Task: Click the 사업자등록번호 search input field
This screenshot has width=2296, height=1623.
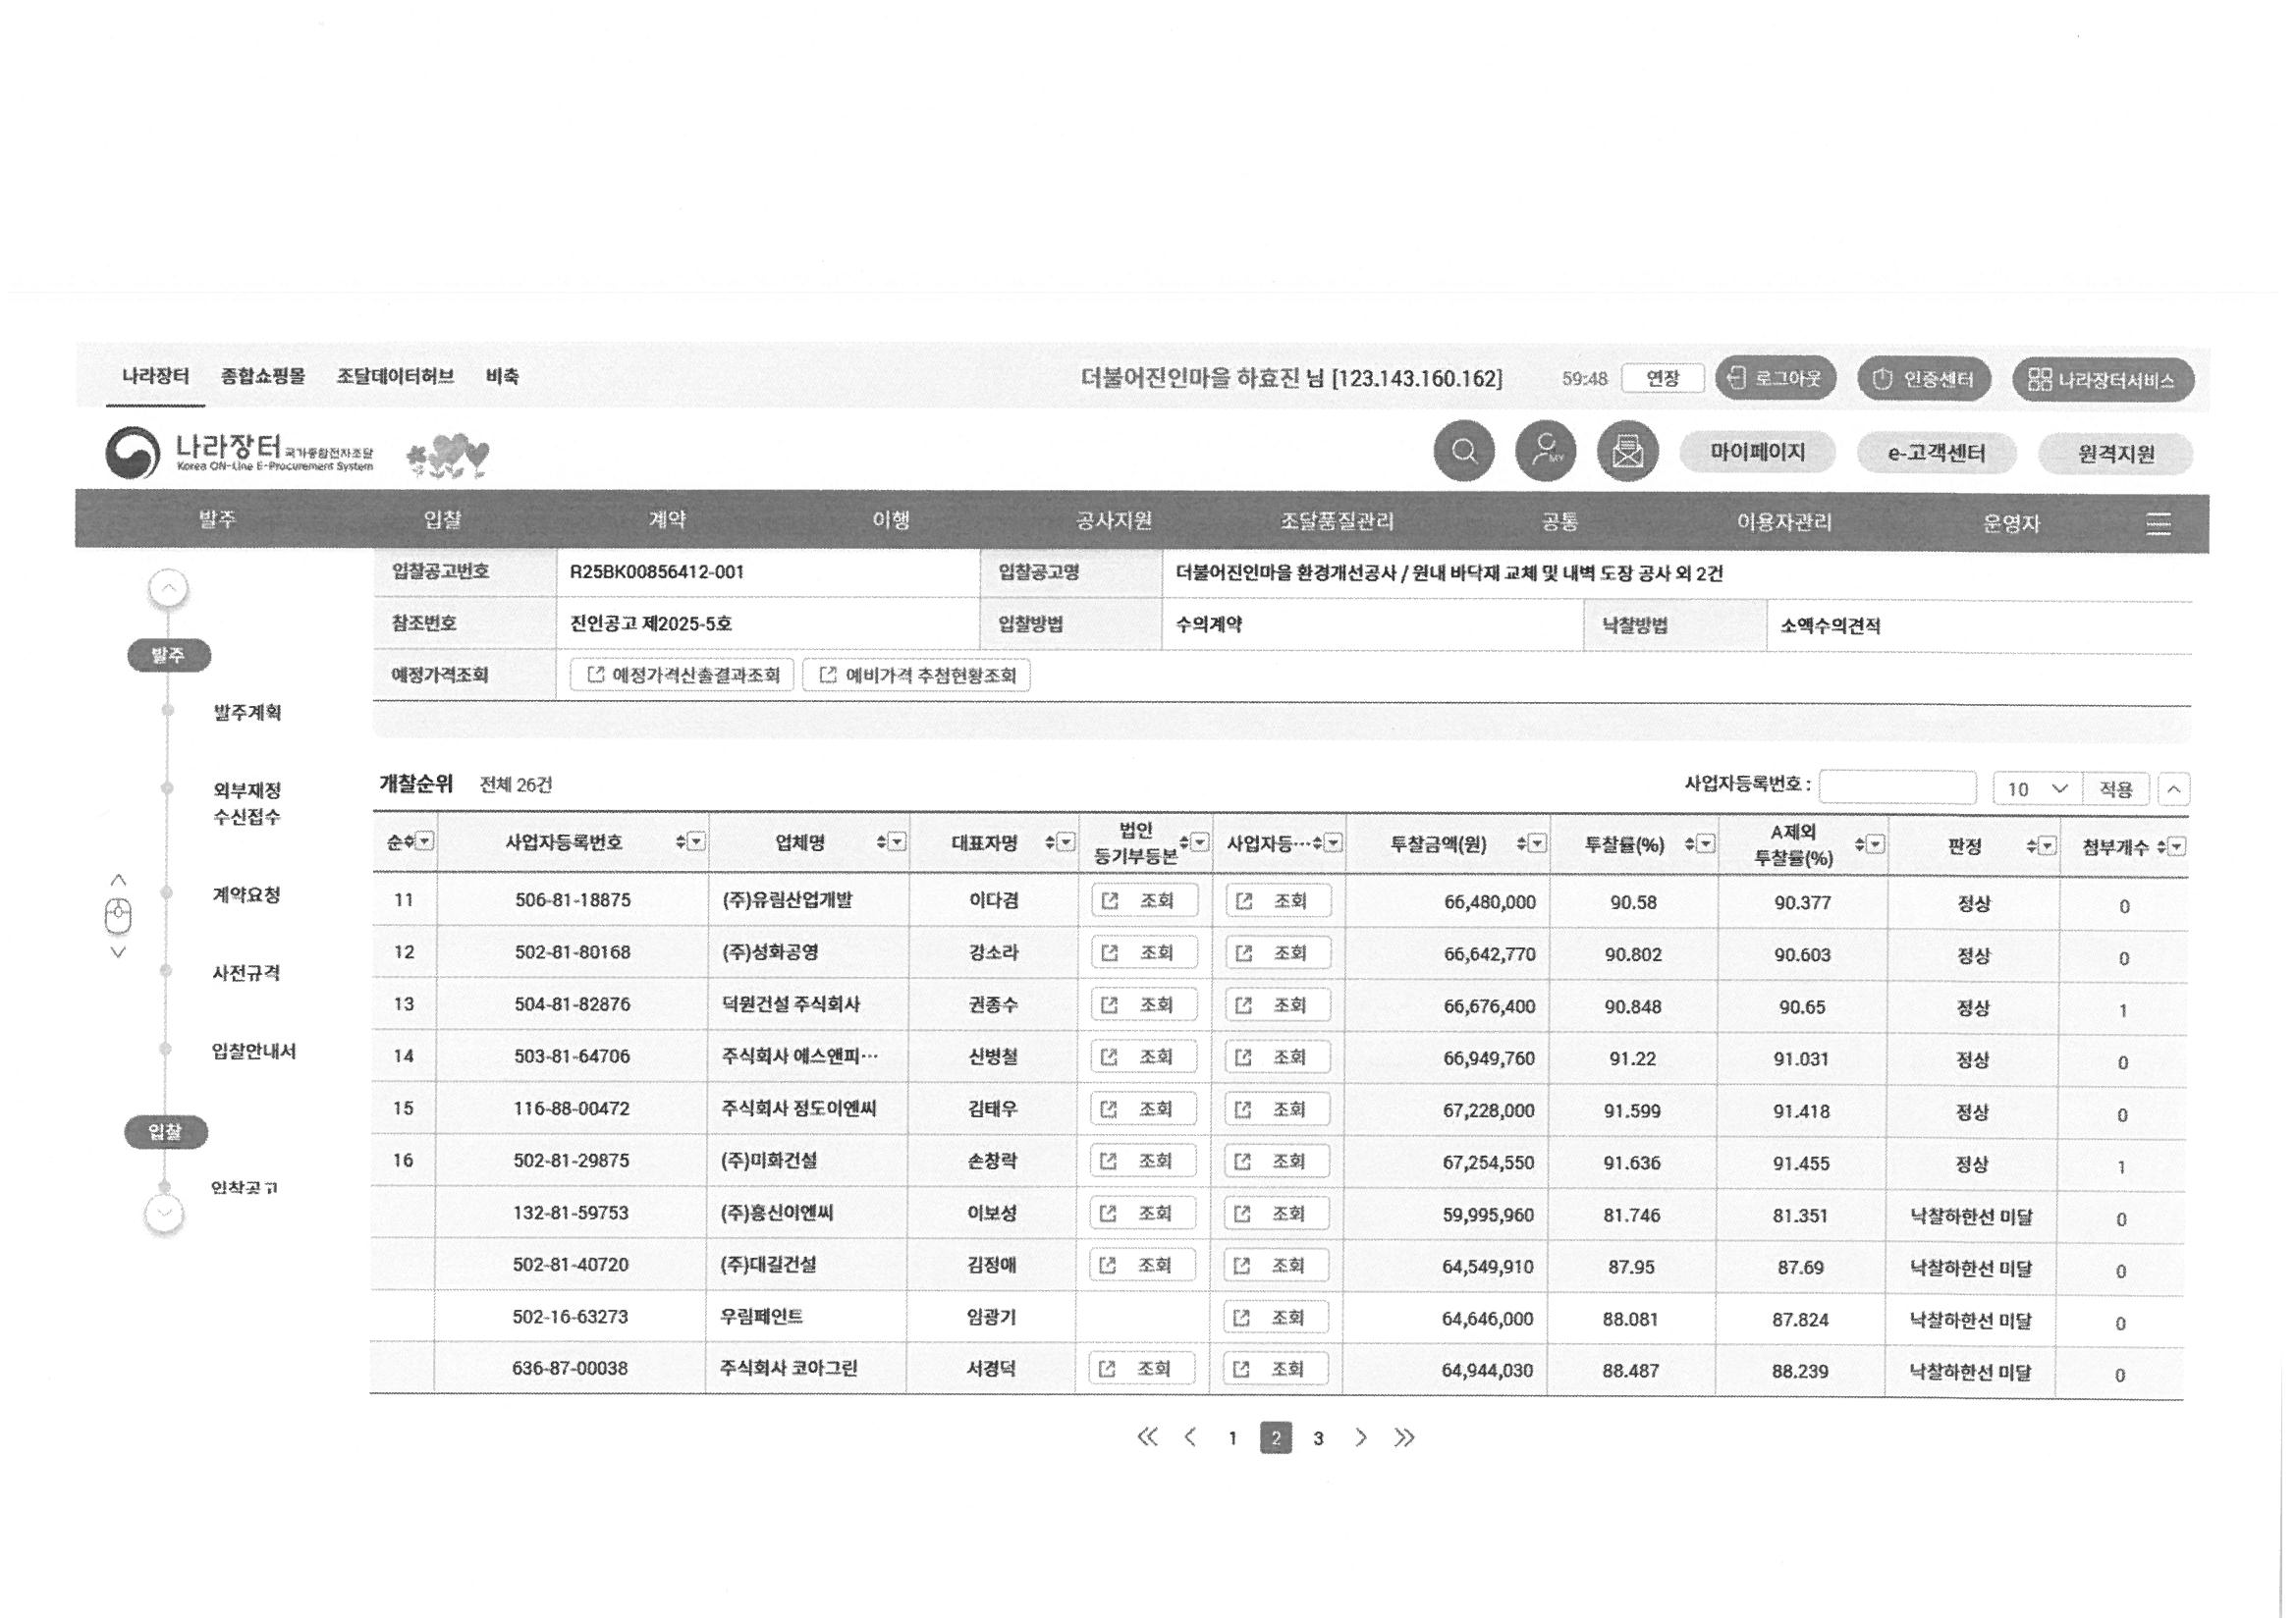Action: (1898, 788)
